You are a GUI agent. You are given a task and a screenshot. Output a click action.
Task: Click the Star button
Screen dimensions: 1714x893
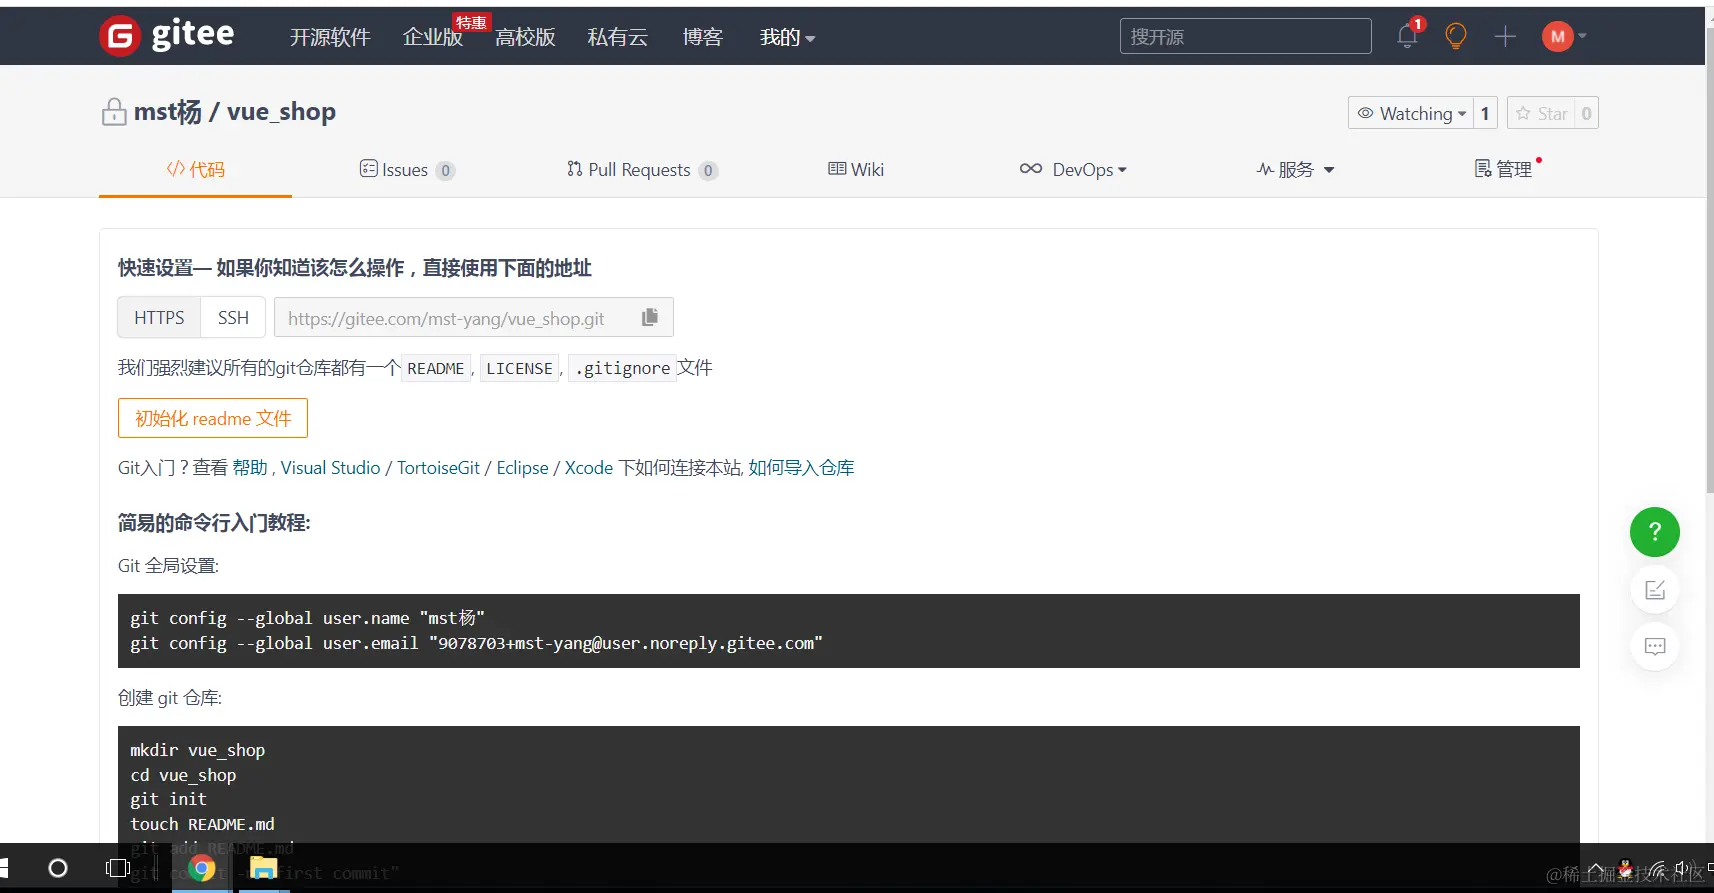(x=1541, y=113)
